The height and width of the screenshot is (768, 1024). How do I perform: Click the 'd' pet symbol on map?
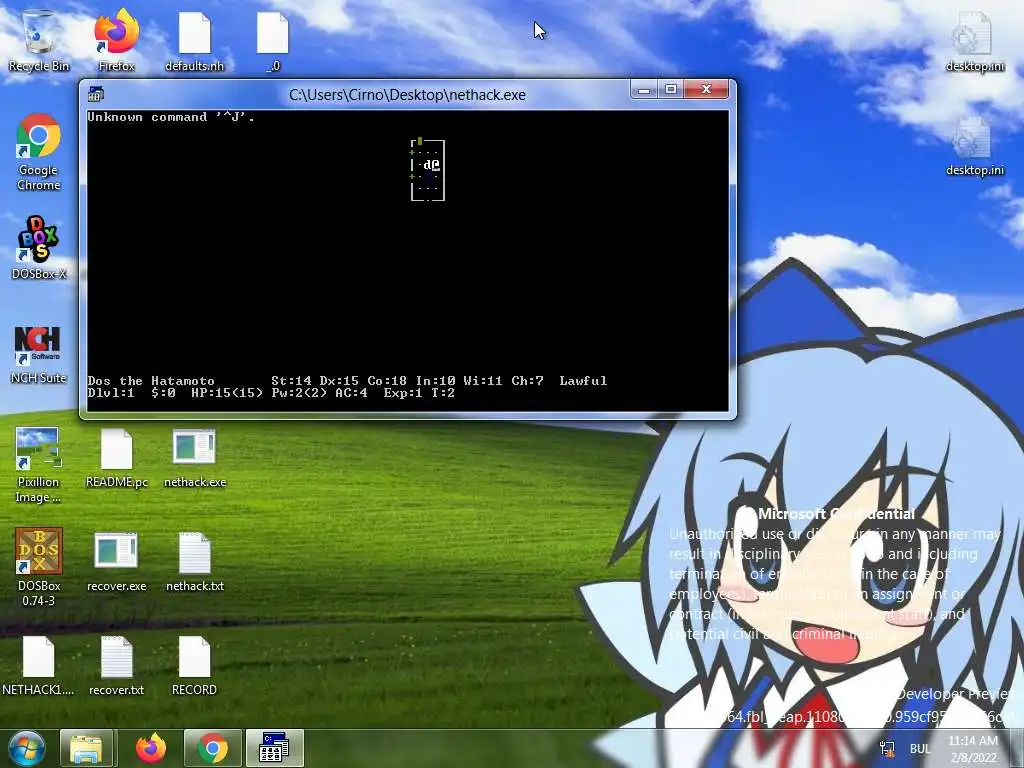[x=427, y=165]
